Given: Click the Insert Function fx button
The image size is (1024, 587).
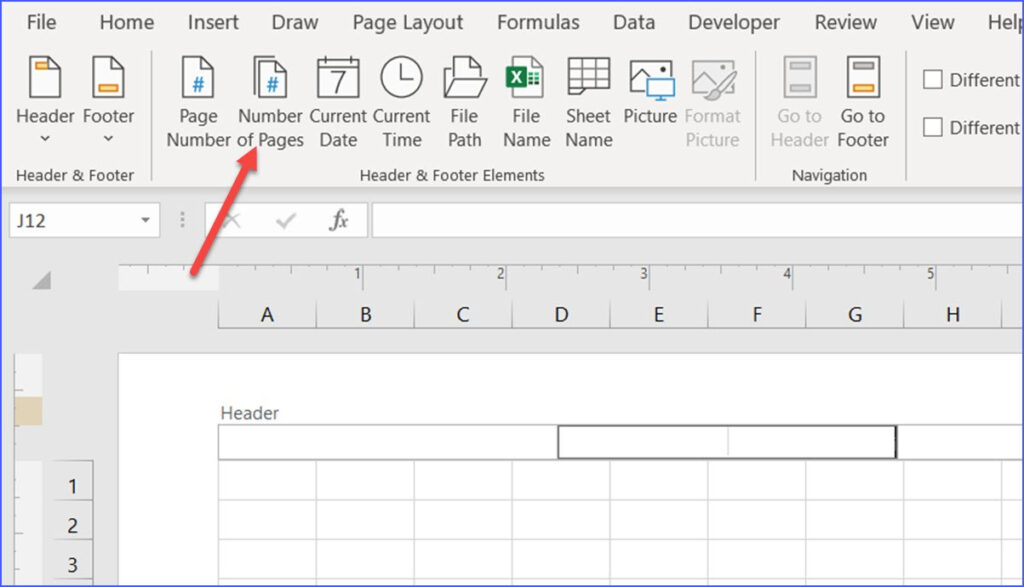Looking at the screenshot, I should 339,221.
